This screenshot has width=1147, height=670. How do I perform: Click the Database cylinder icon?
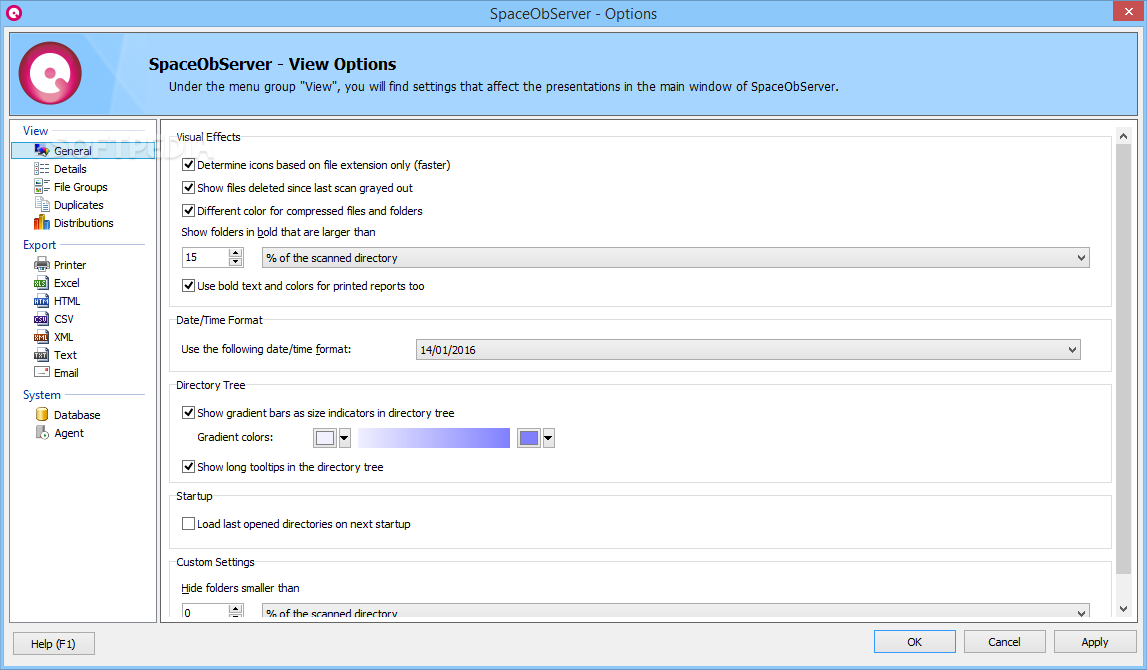[42, 415]
